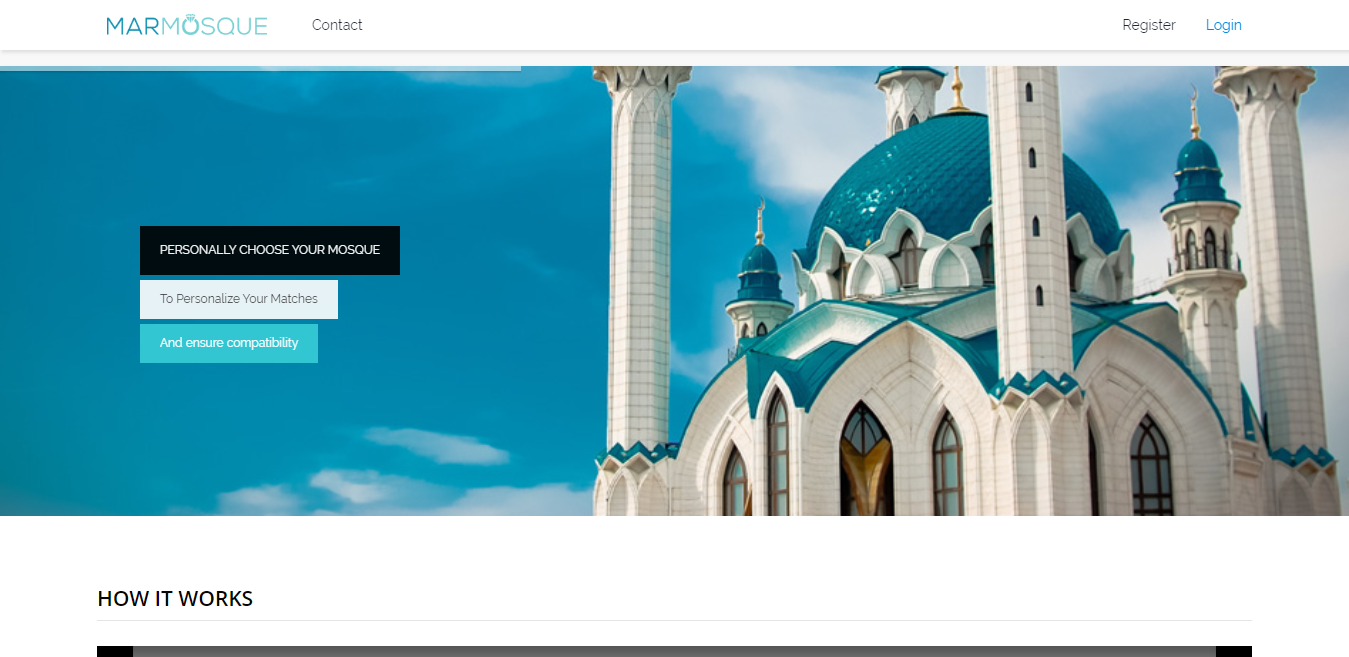Open the Login link
Image resolution: width=1349 pixels, height=657 pixels.
pos(1223,25)
